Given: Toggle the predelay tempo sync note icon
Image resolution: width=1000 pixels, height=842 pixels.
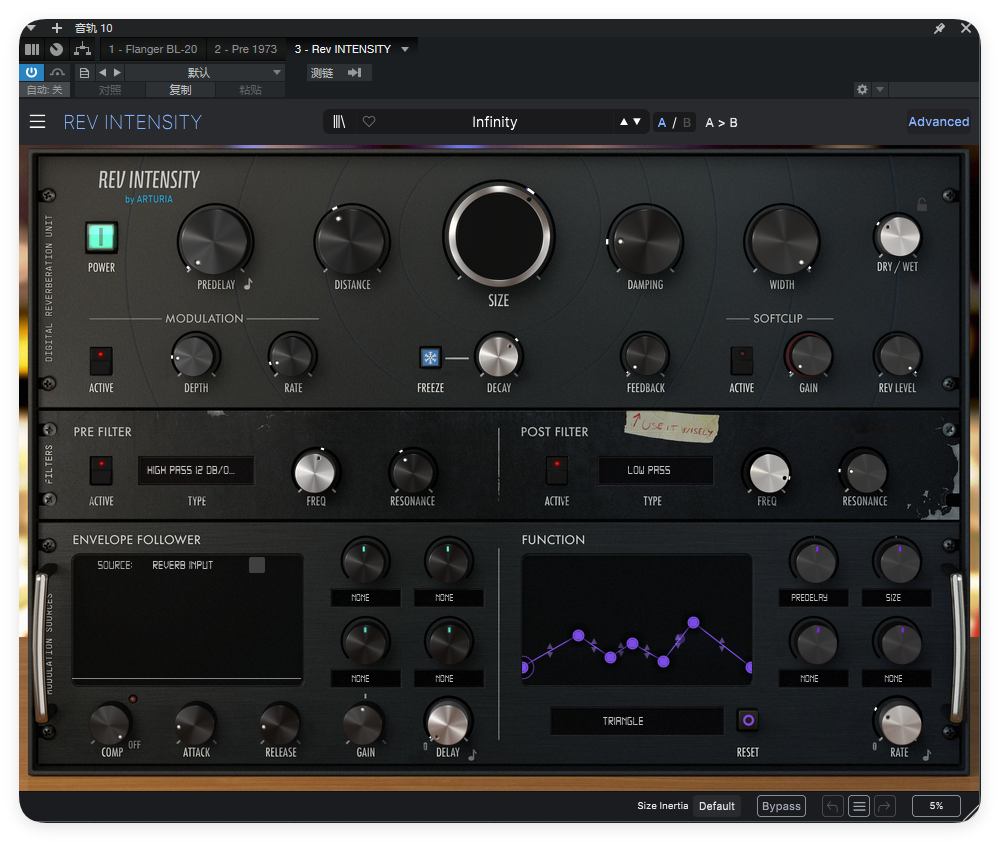Looking at the screenshot, I should [248, 284].
